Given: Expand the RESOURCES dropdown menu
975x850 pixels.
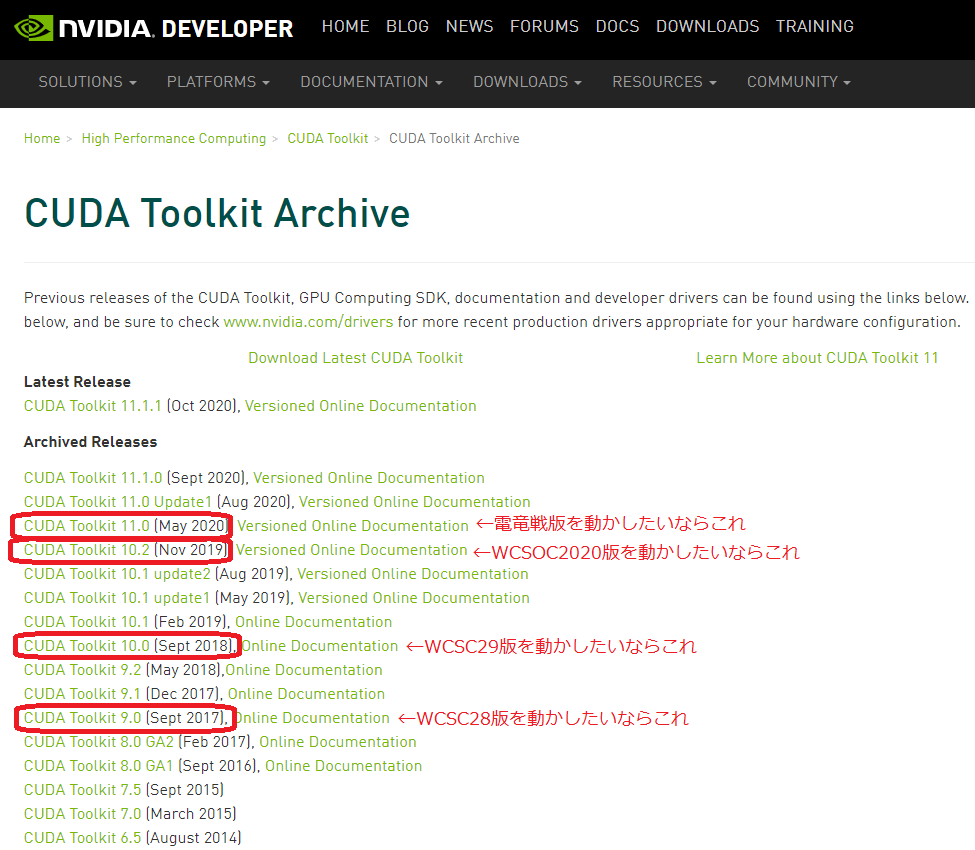Looking at the screenshot, I should point(665,82).
